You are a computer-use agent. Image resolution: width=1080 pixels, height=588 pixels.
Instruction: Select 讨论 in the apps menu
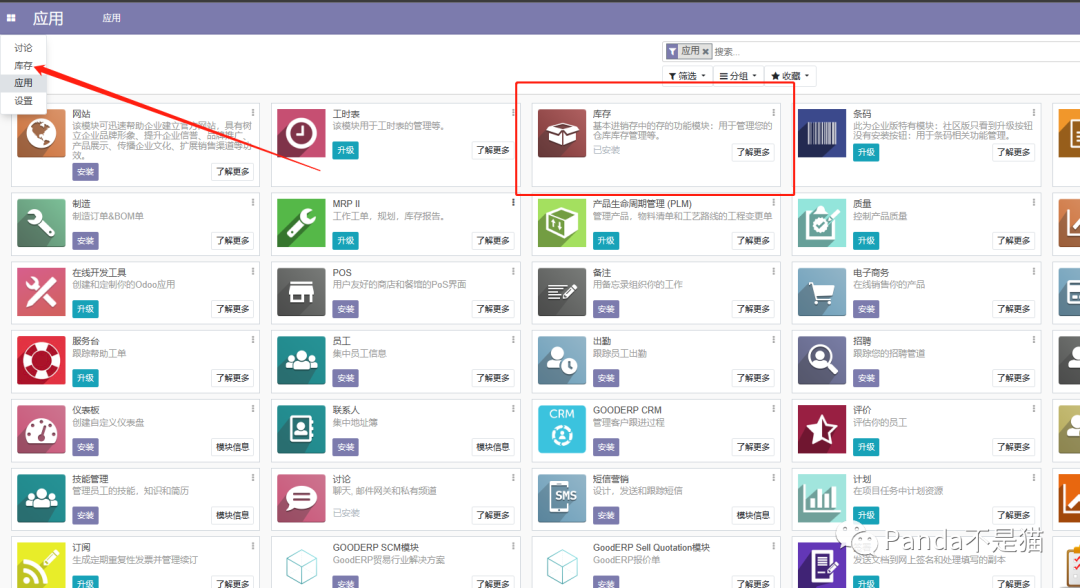(23, 48)
